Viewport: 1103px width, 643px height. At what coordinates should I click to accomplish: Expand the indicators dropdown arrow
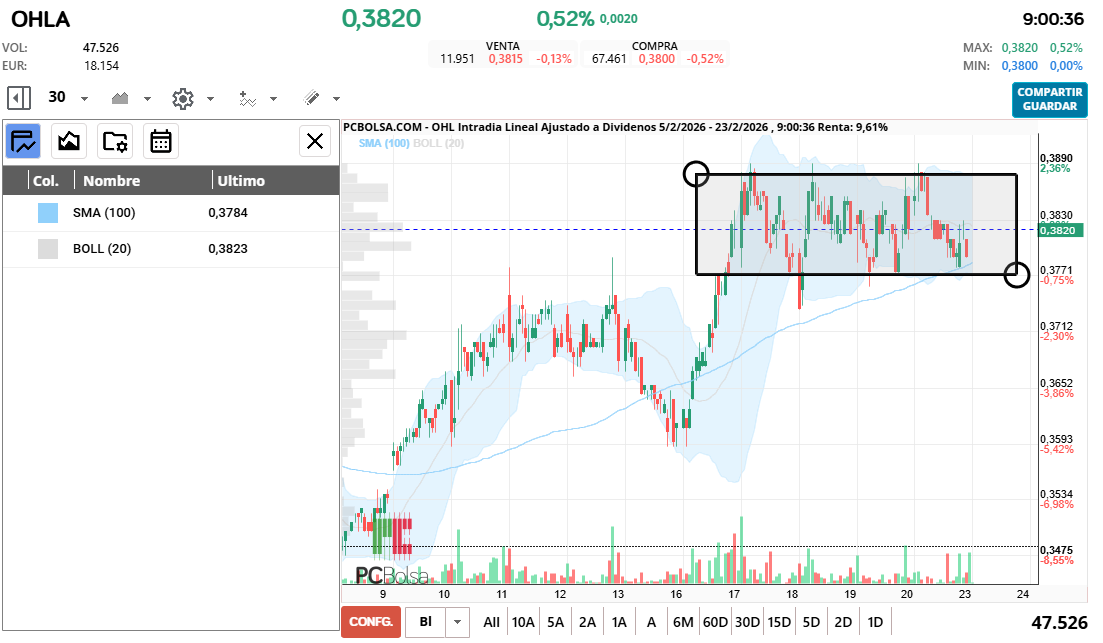(x=274, y=99)
